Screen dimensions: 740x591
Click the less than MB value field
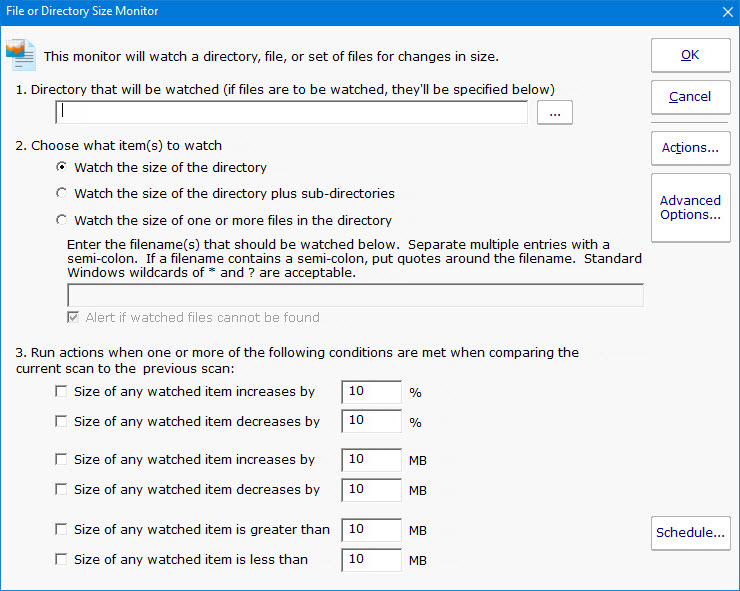point(371,560)
